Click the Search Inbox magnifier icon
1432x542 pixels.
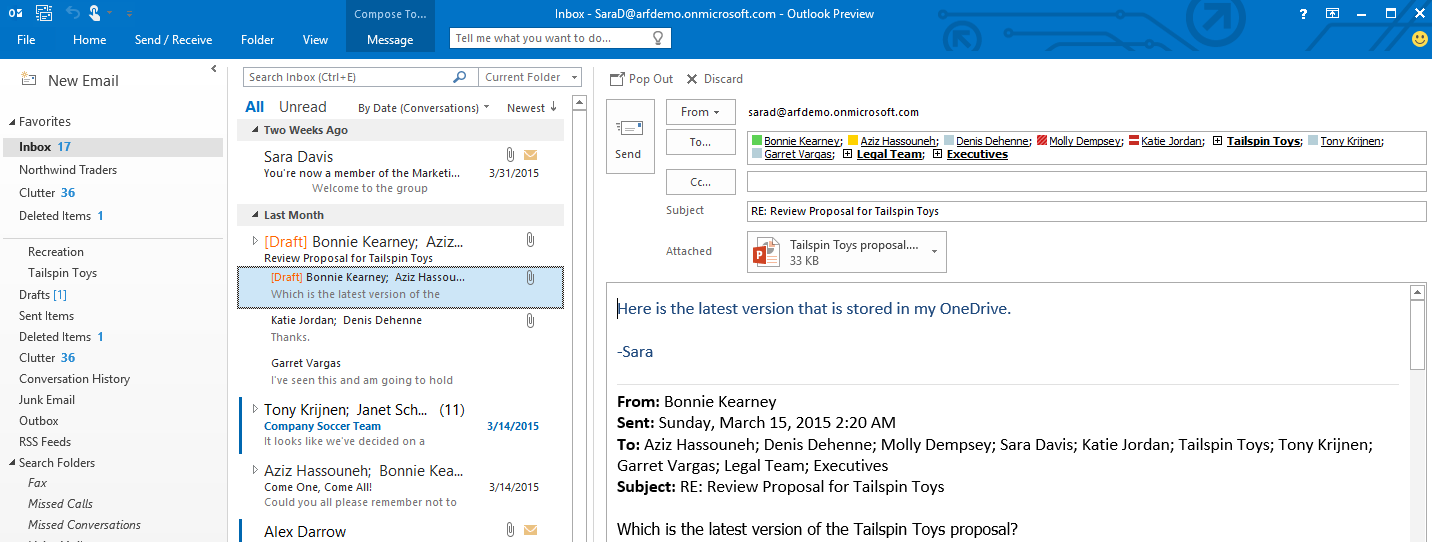(460, 77)
